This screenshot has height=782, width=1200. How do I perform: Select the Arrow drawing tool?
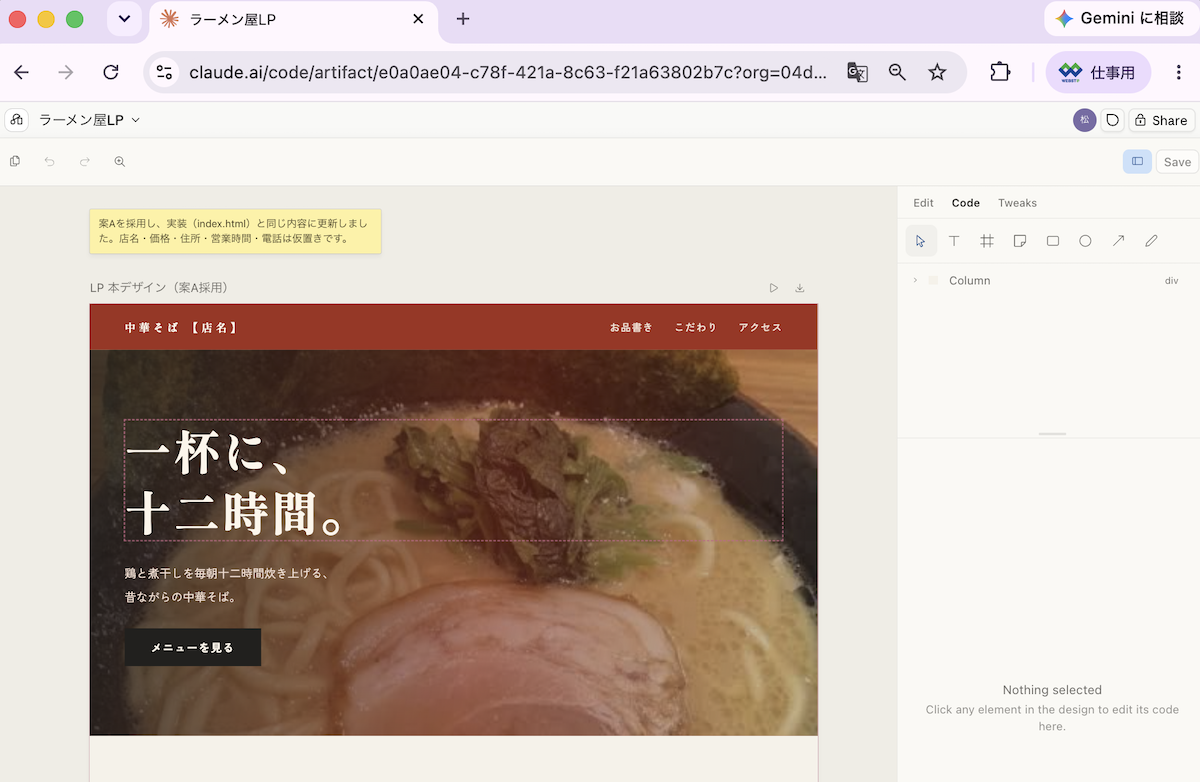click(1119, 241)
